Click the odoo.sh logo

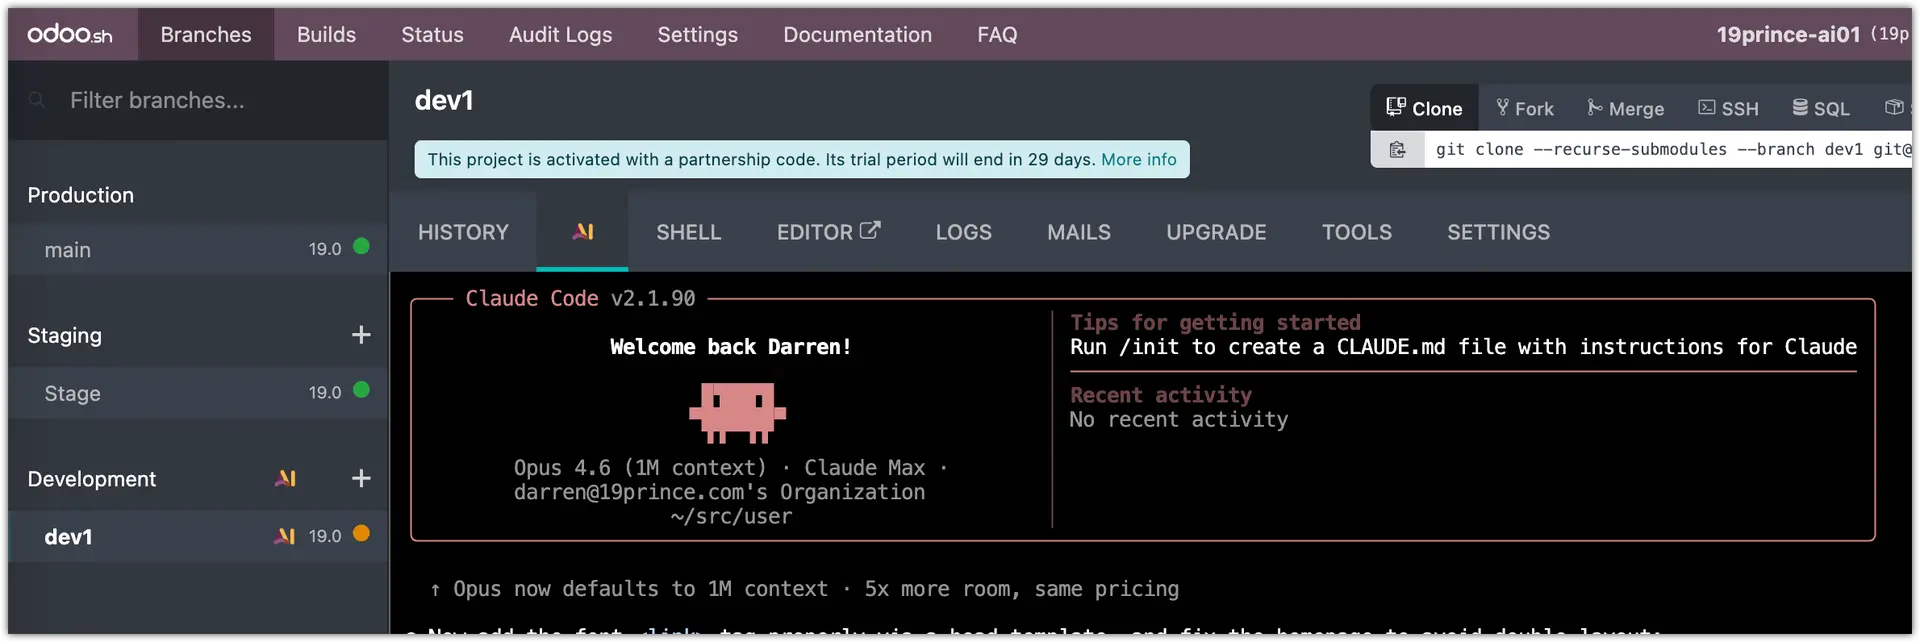[x=69, y=34]
